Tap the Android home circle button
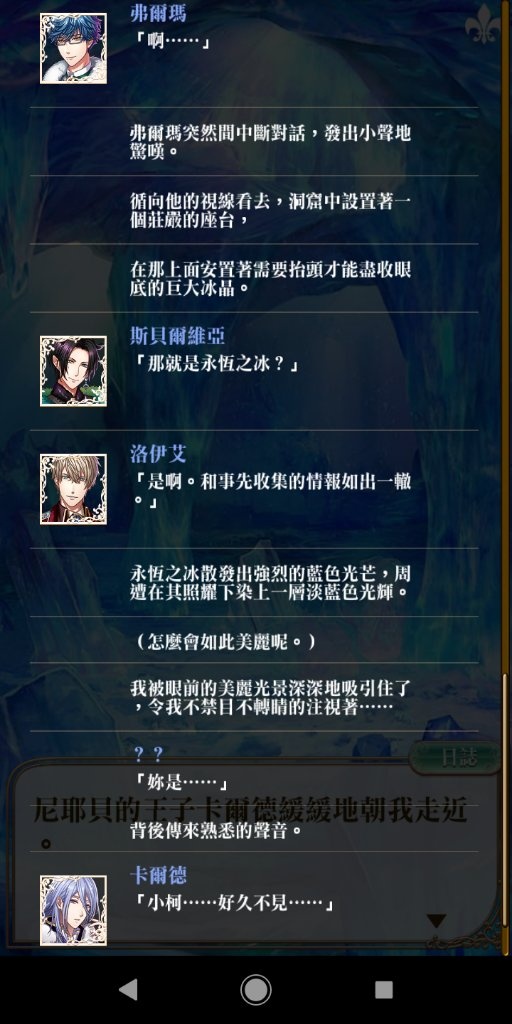512x1024 pixels. pos(256,990)
